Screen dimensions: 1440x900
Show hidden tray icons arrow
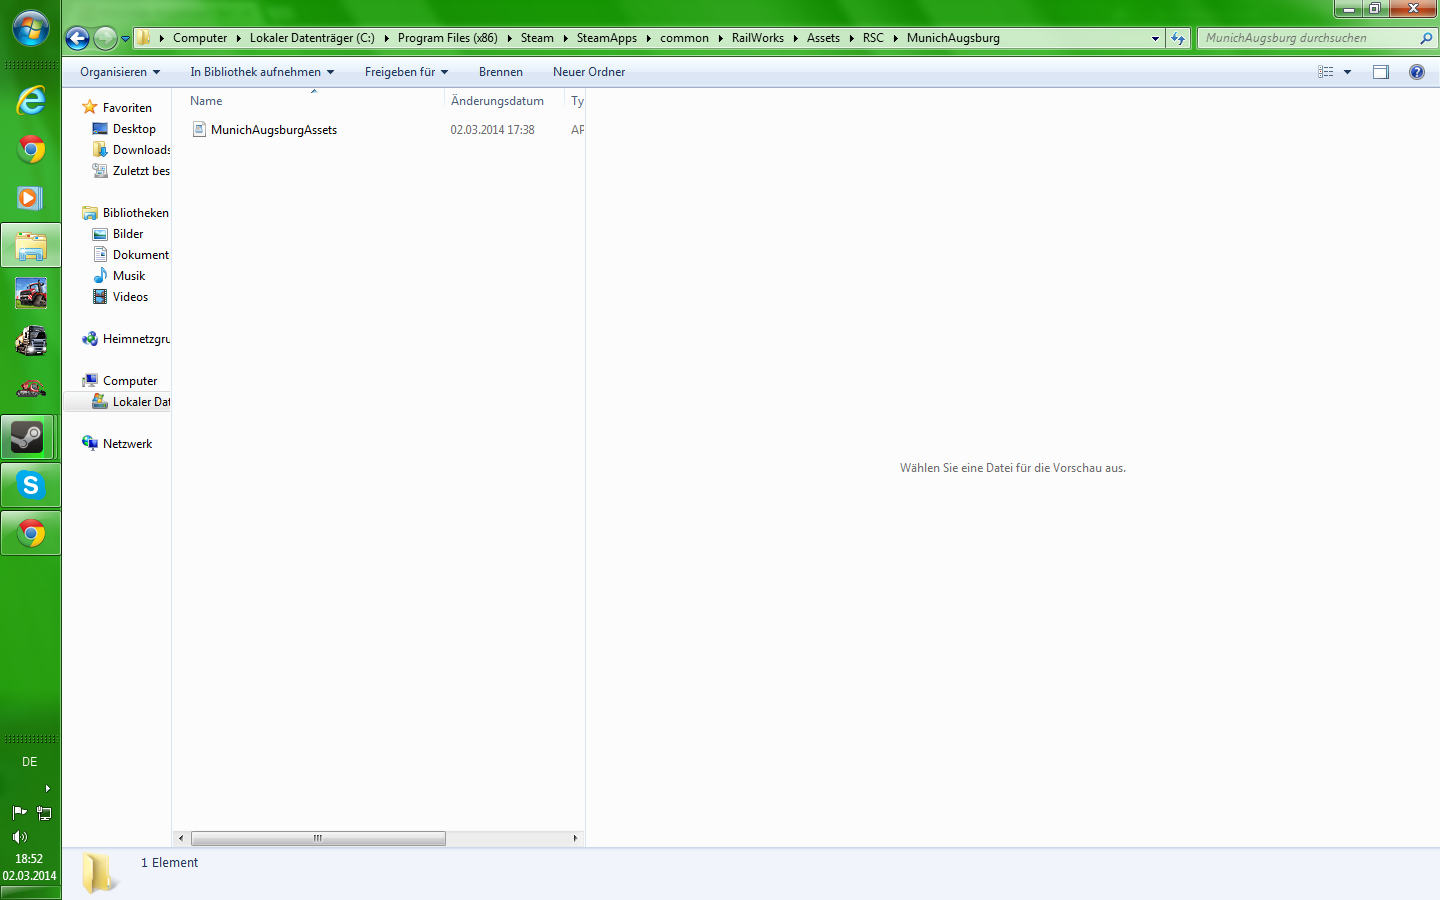tap(47, 789)
